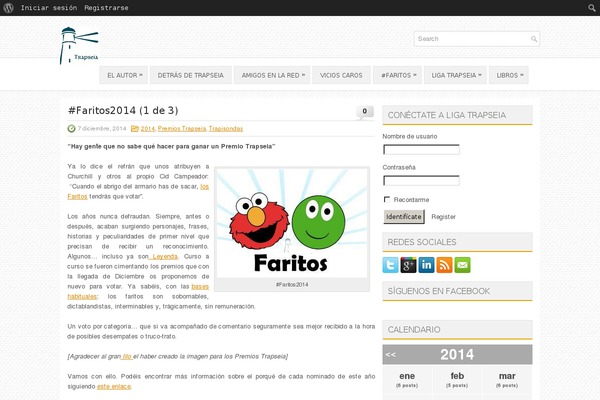Follow the 'los Faritos' link
600x400 pixels.
[77, 196]
